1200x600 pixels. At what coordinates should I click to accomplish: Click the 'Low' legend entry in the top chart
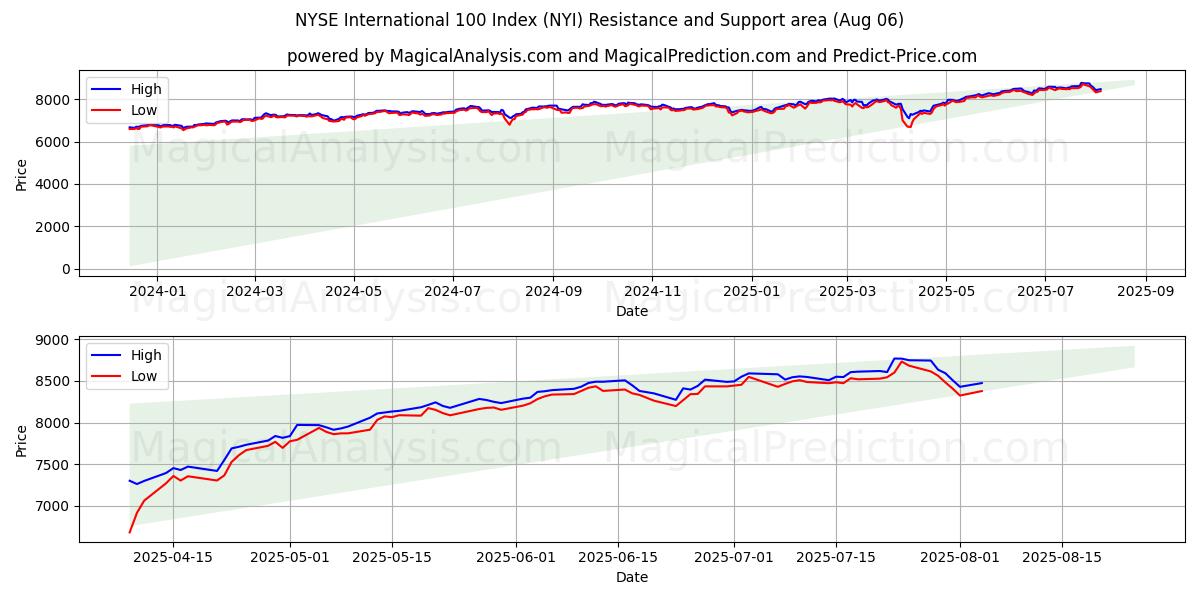pos(127,110)
